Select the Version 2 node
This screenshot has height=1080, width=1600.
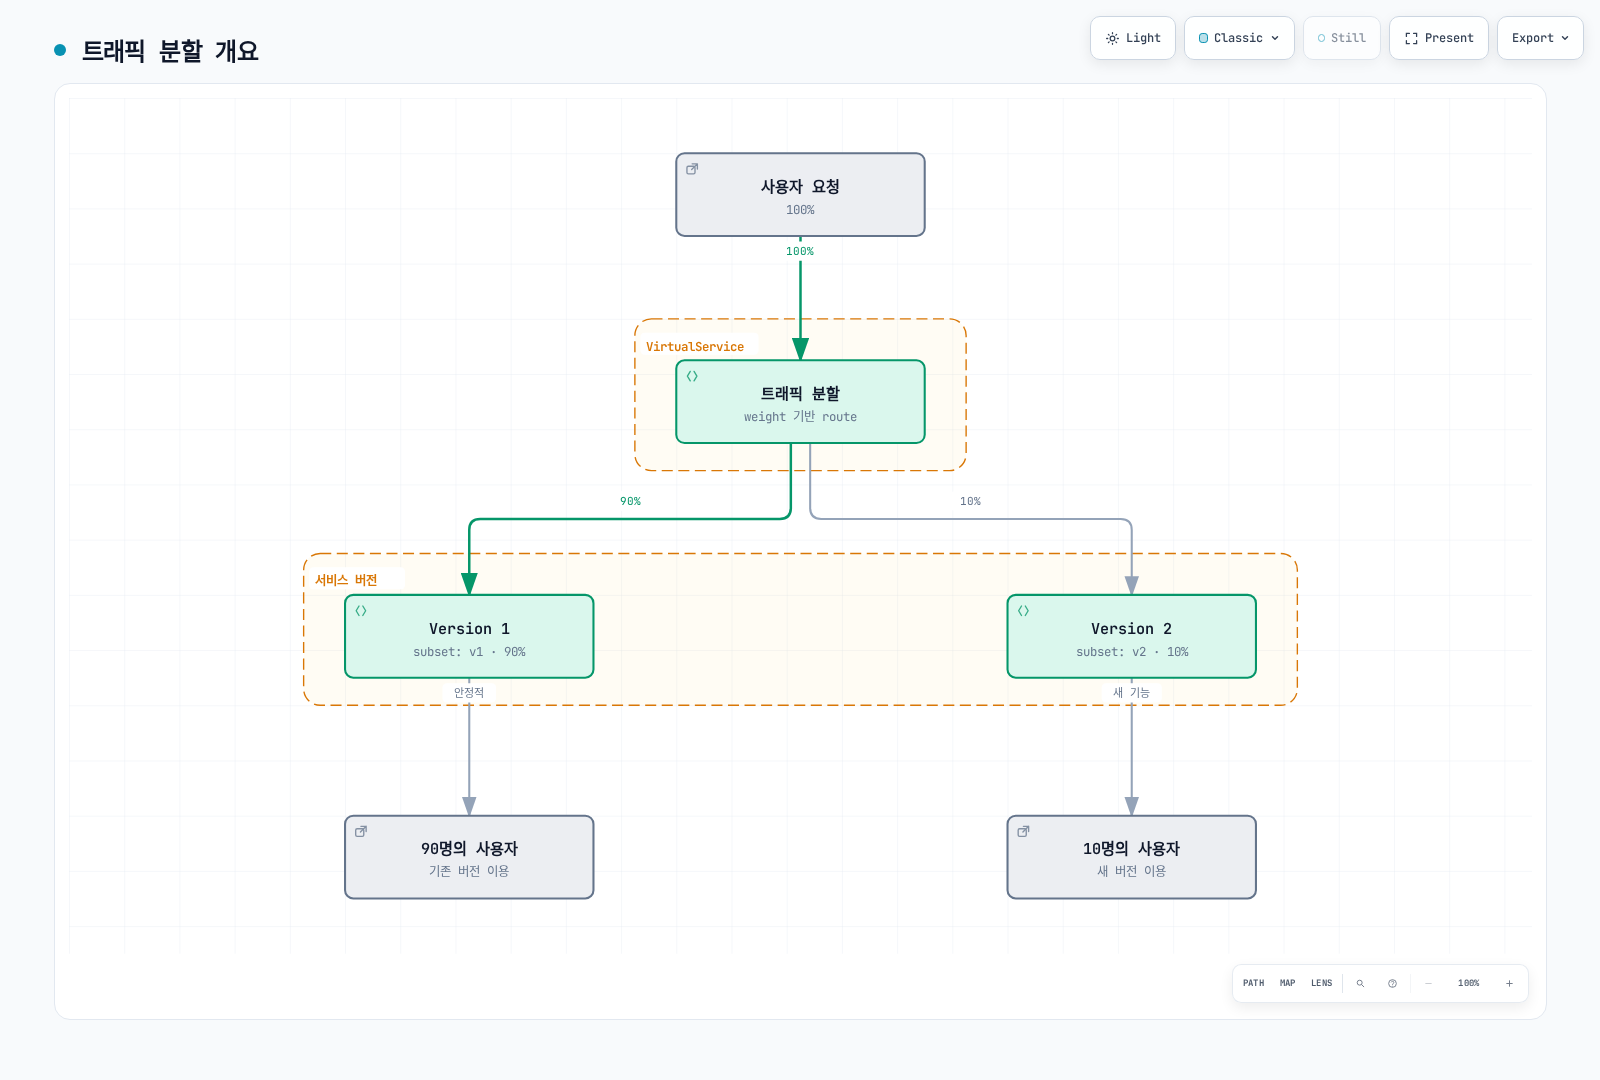(1131, 637)
